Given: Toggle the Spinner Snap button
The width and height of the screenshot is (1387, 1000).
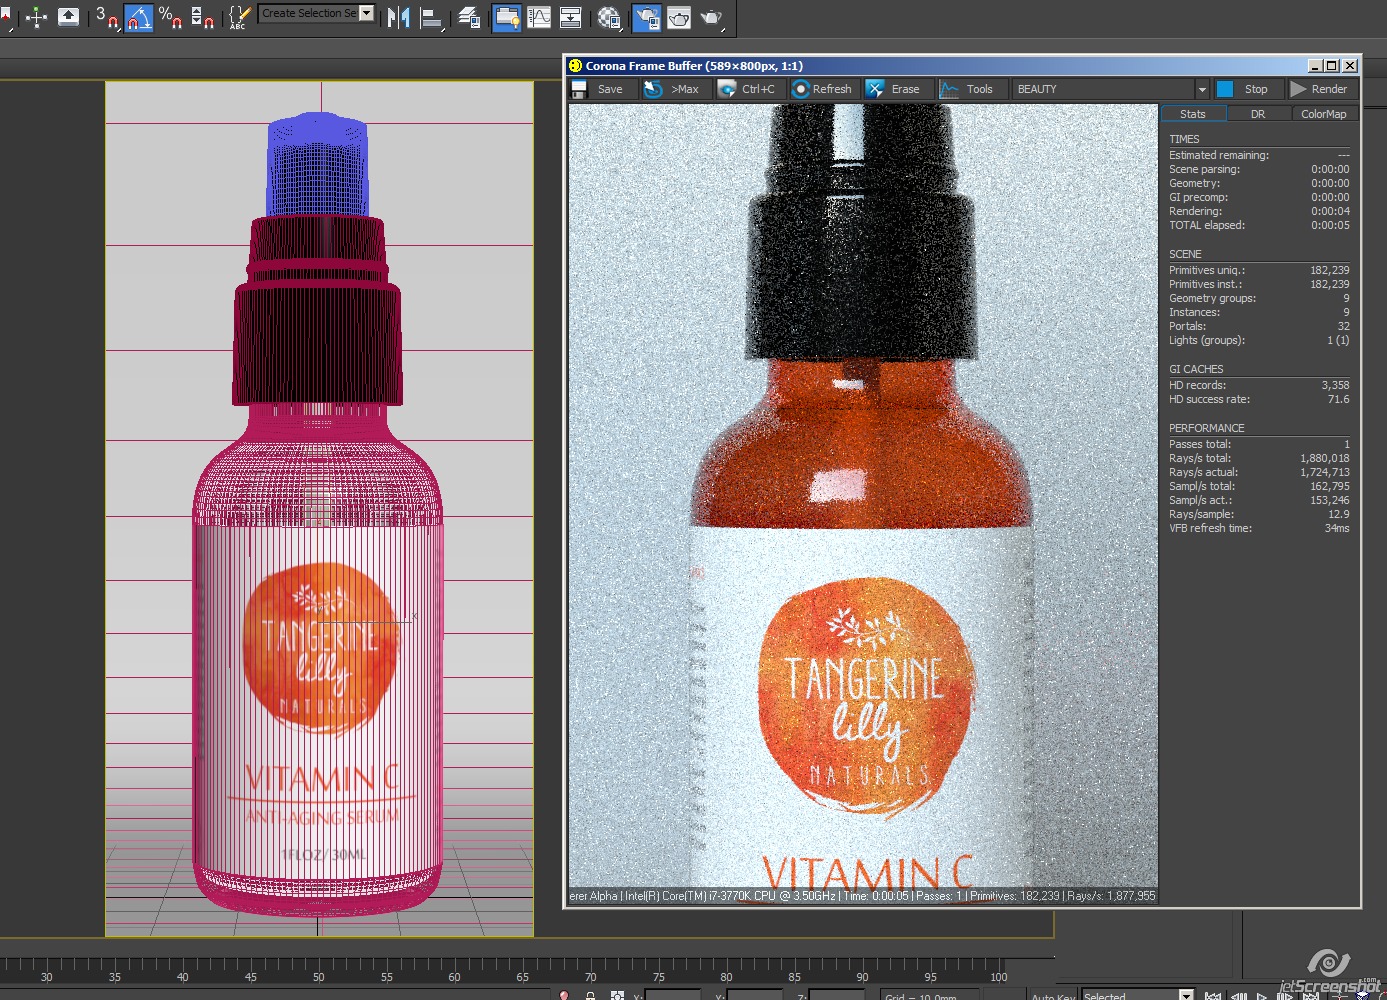Looking at the screenshot, I should (x=203, y=17).
